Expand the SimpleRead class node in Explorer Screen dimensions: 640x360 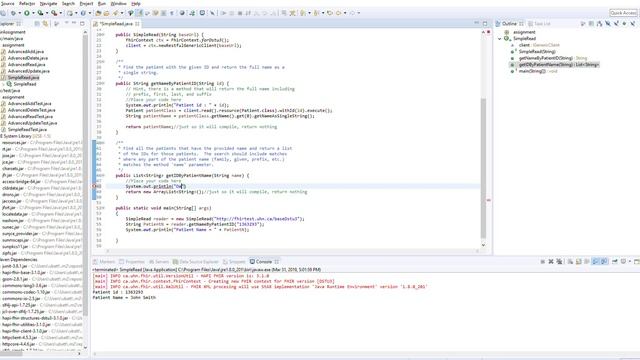[3, 84]
